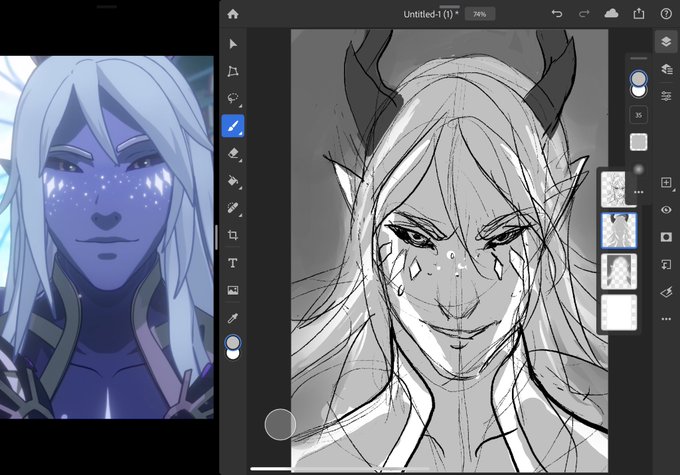
Task: Select the Crop tool
Action: (233, 235)
